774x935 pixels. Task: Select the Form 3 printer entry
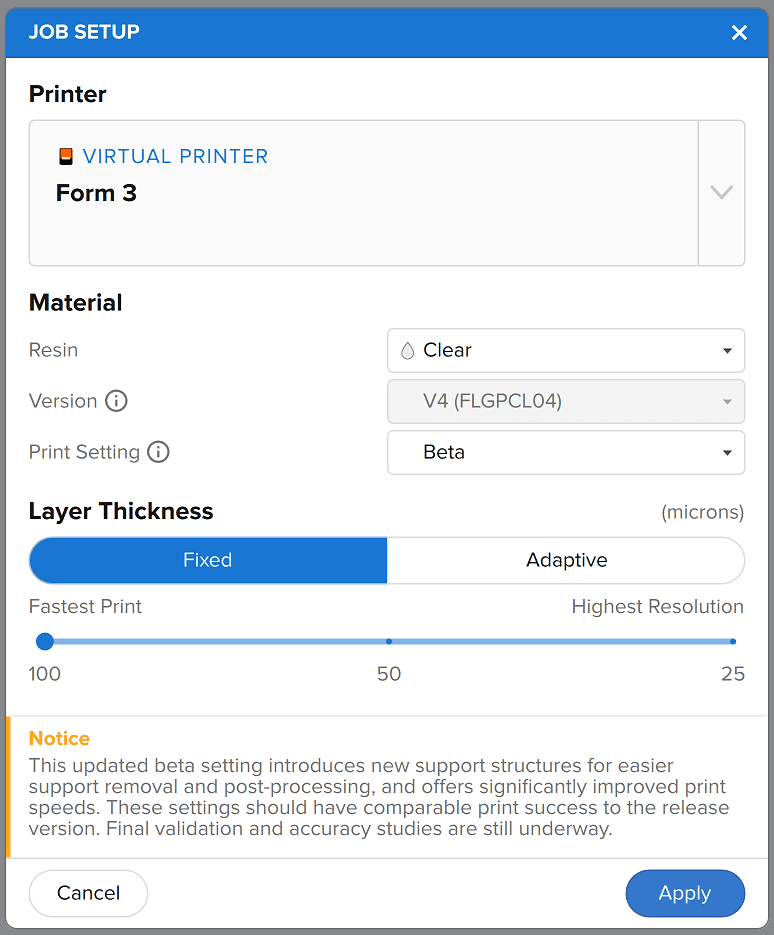point(96,193)
